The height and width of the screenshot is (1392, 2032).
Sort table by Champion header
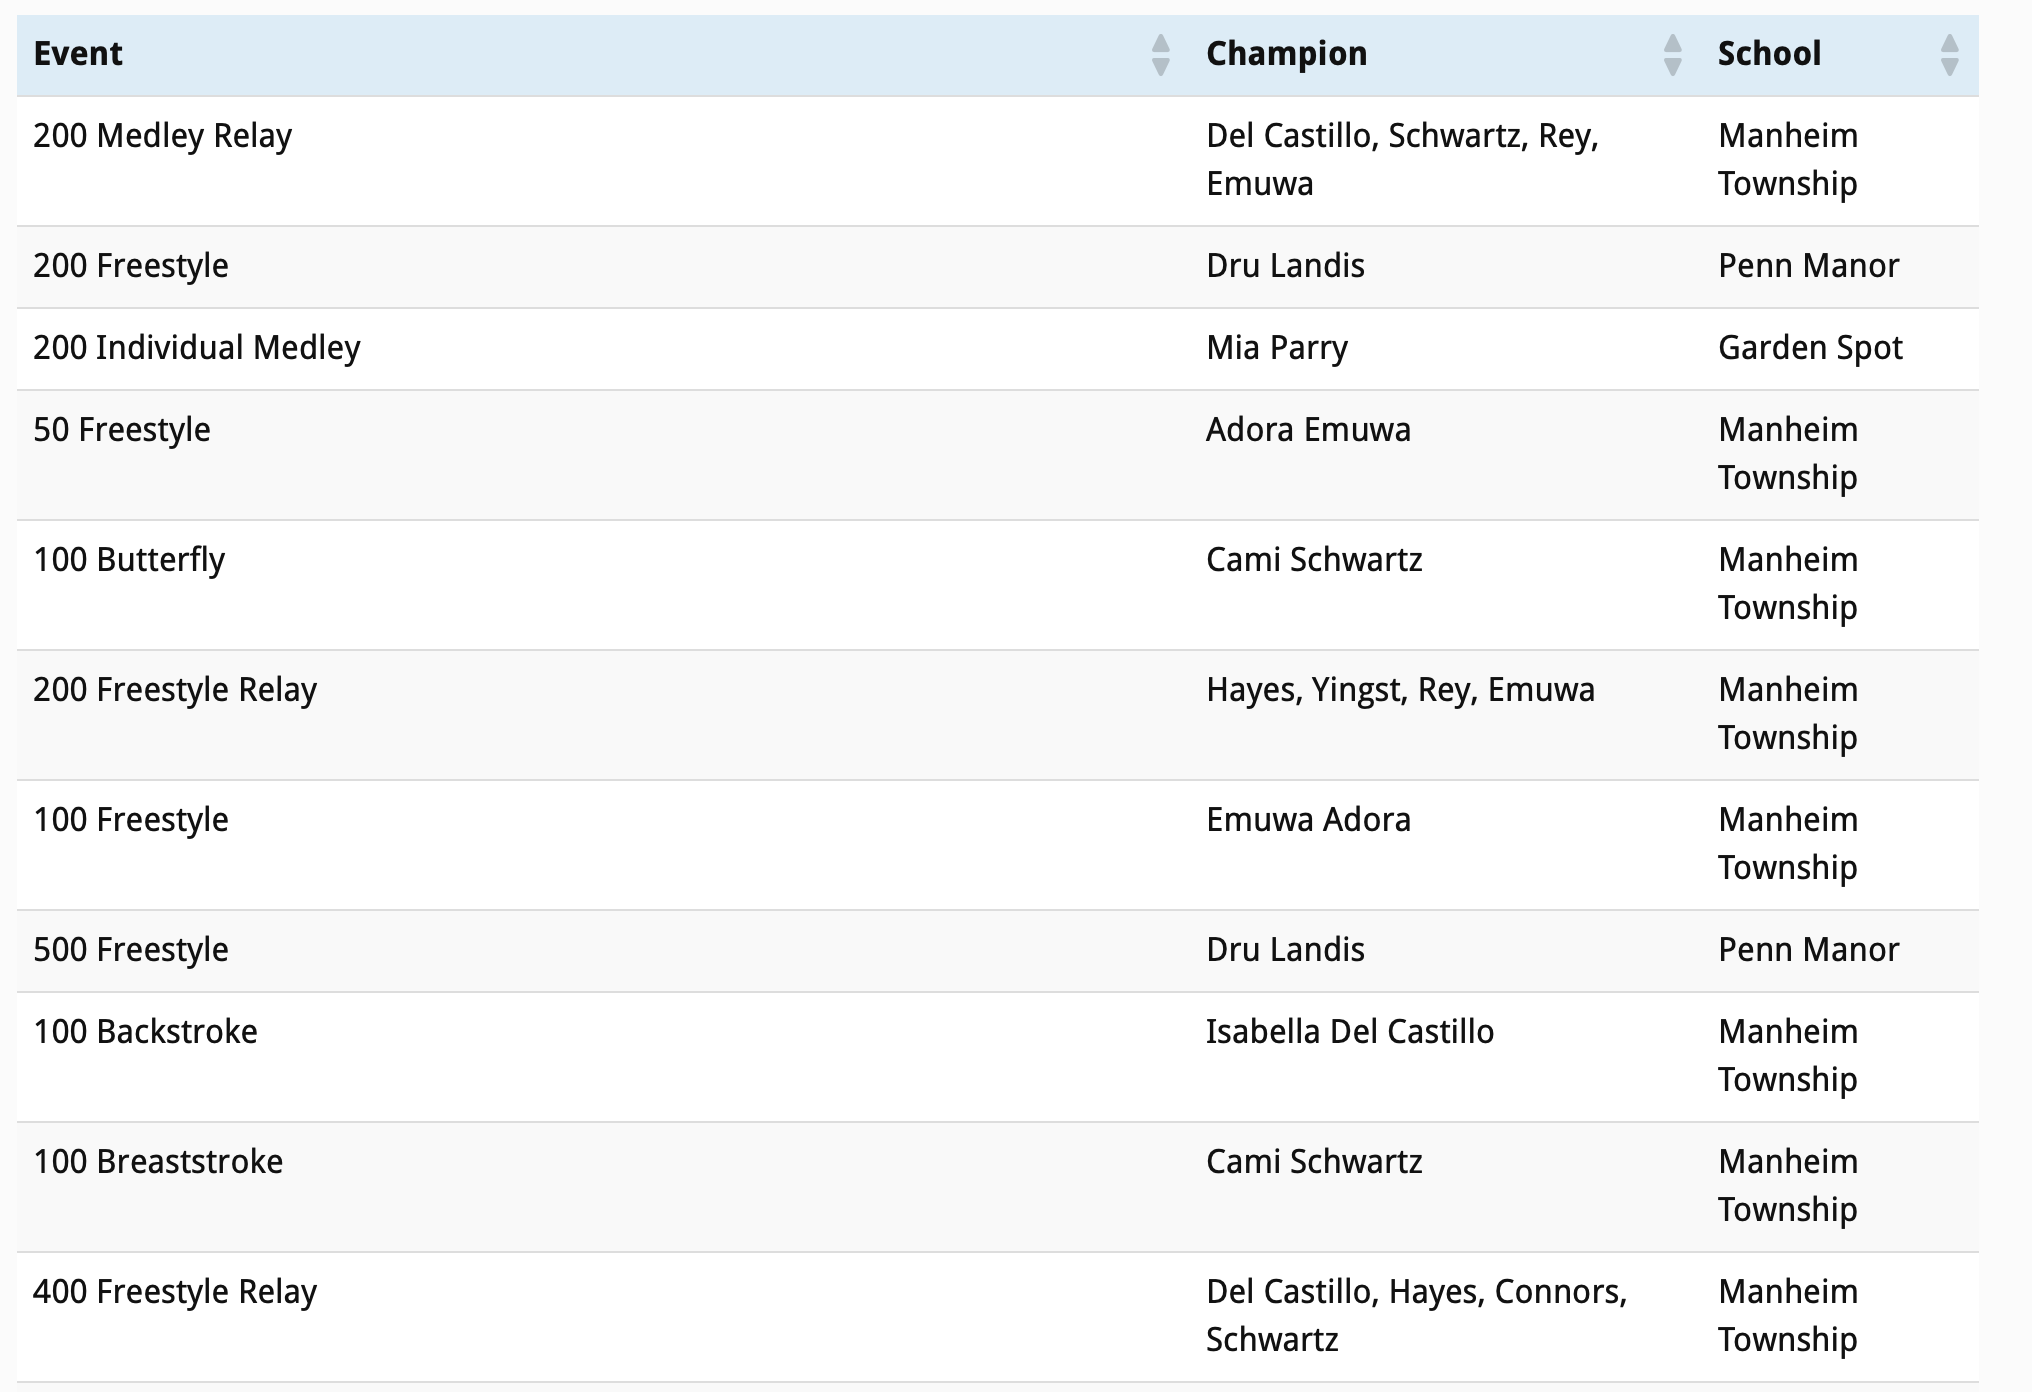(x=1286, y=54)
